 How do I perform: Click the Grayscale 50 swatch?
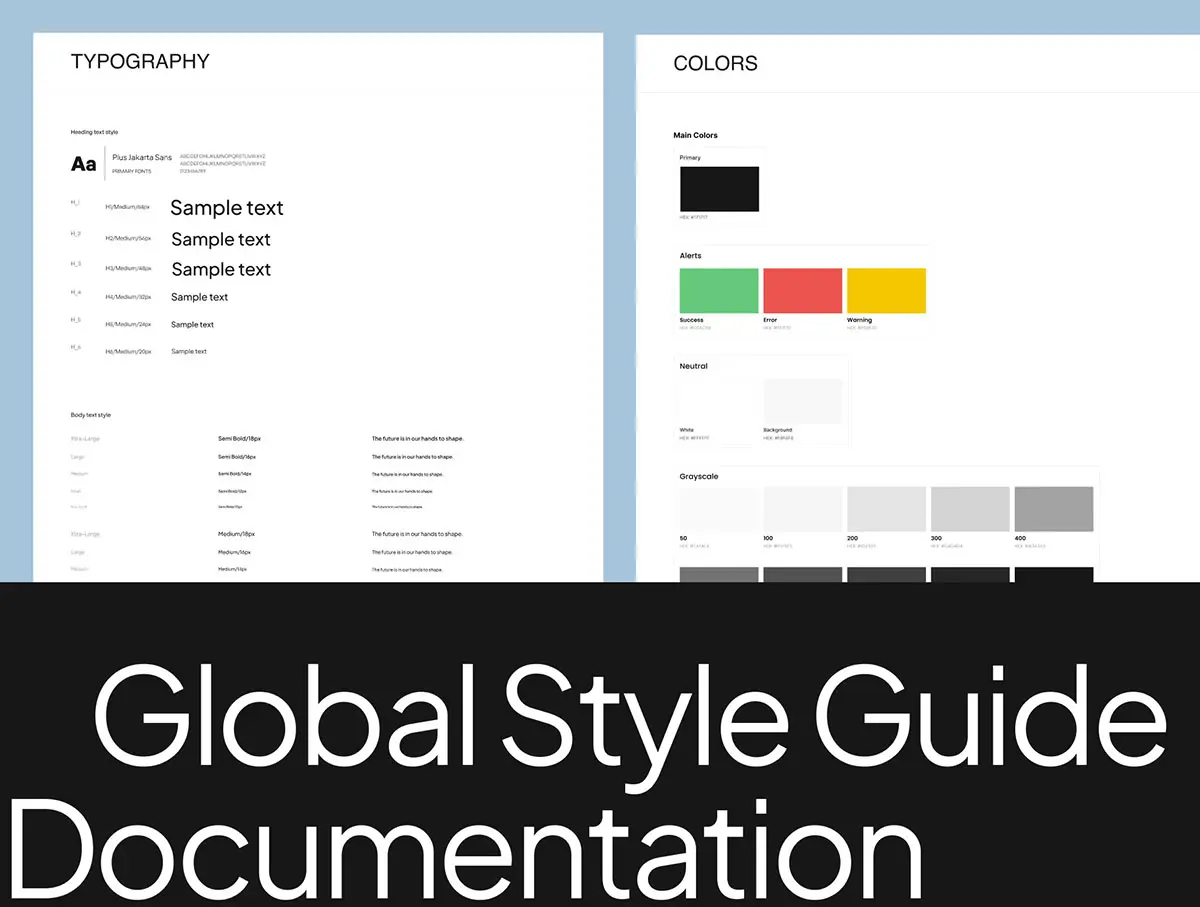pyautogui.click(x=719, y=509)
